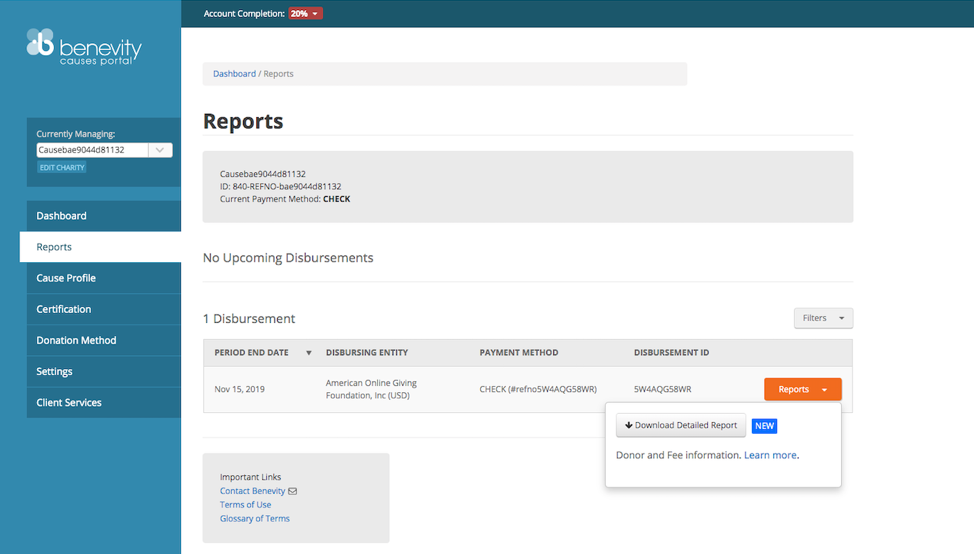Toggle the orange Reports dropdown button
974x554 pixels.
803,389
